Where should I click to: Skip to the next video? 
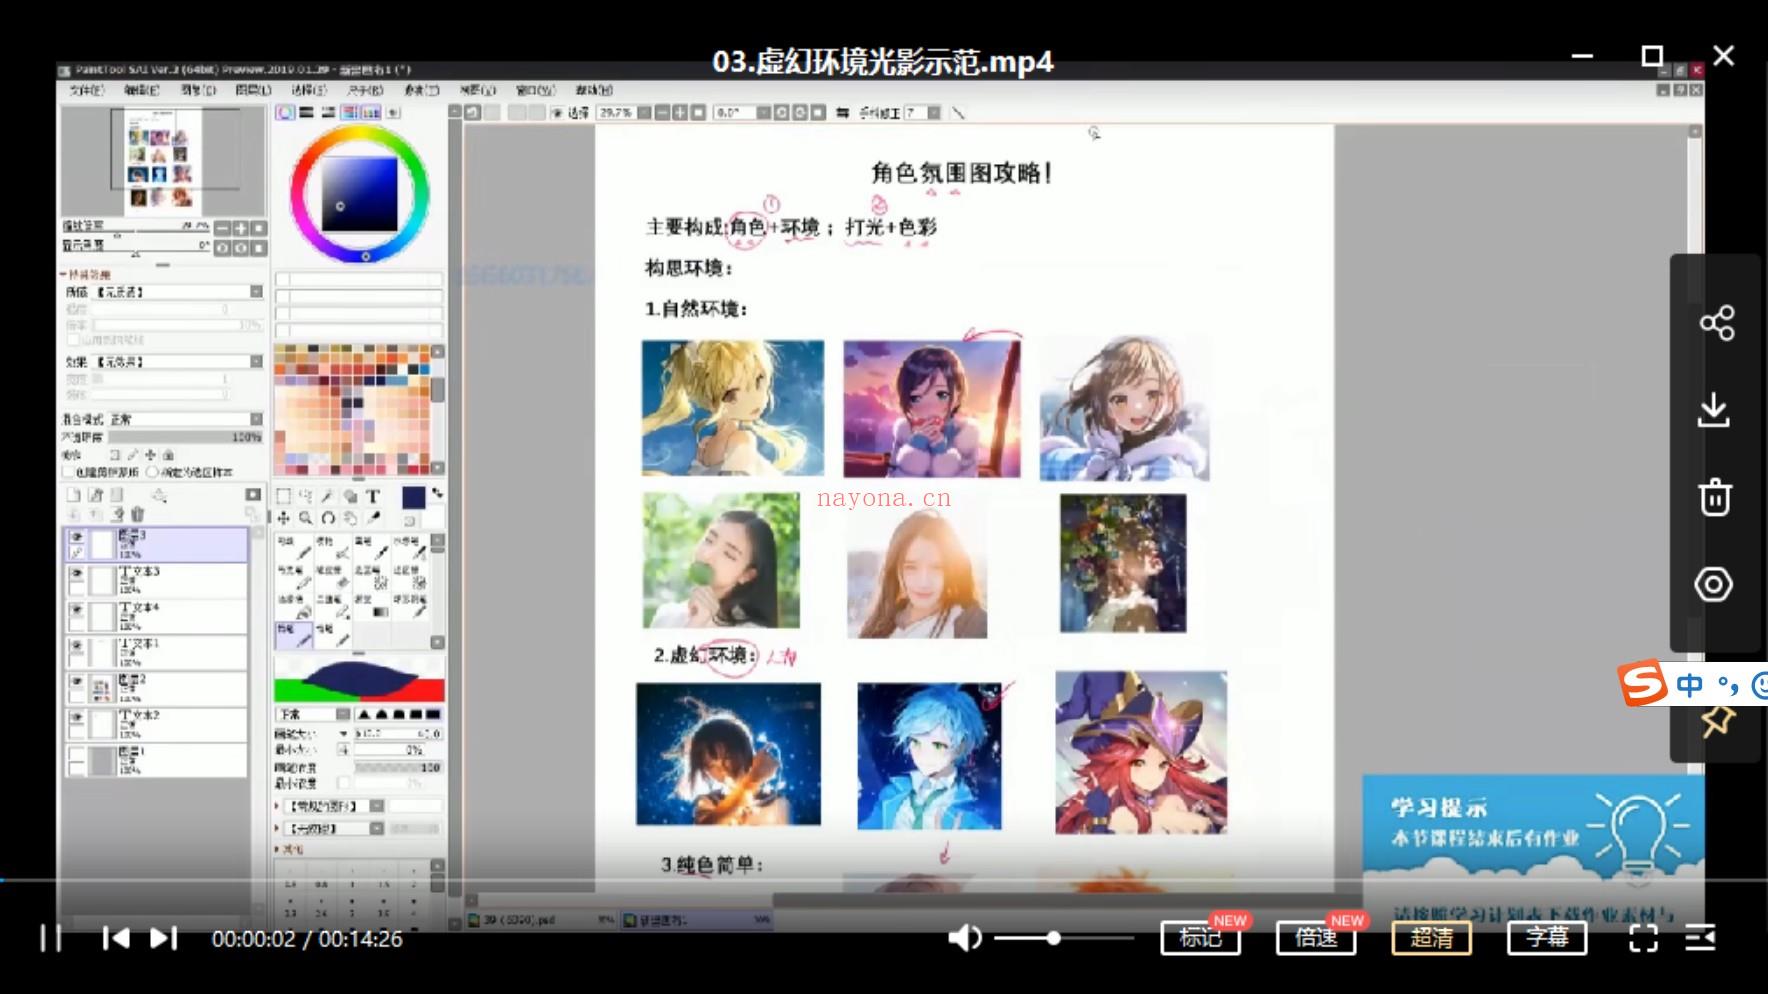pos(164,938)
